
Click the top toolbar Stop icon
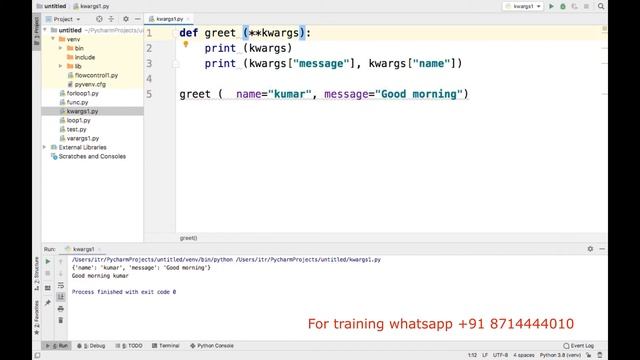coord(586,6)
